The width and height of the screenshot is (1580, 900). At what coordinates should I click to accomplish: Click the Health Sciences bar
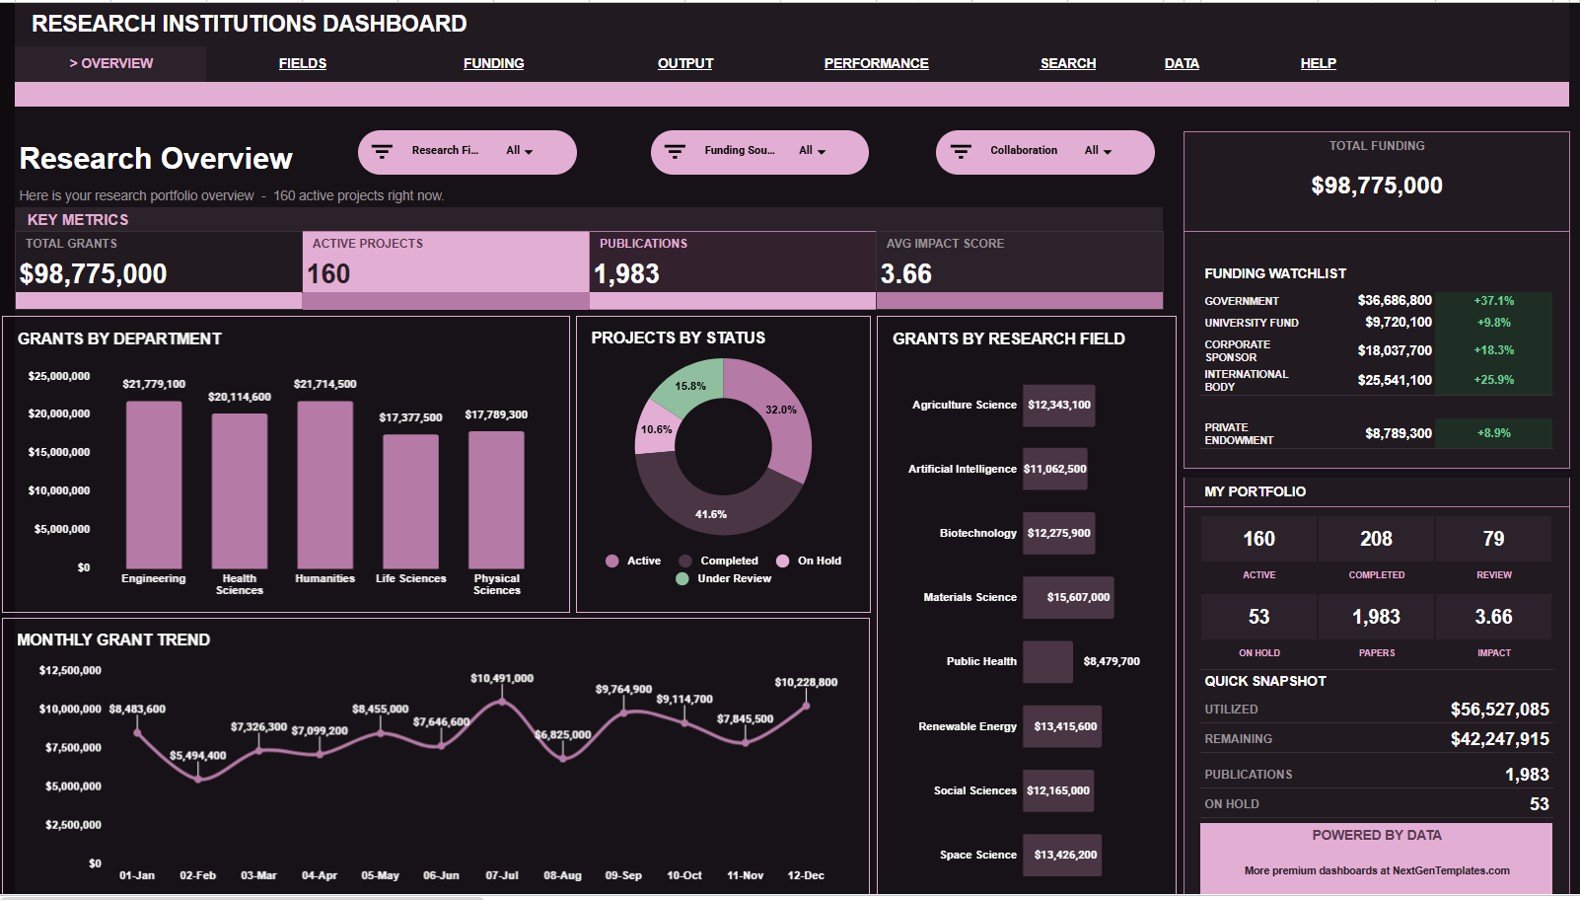click(239, 491)
